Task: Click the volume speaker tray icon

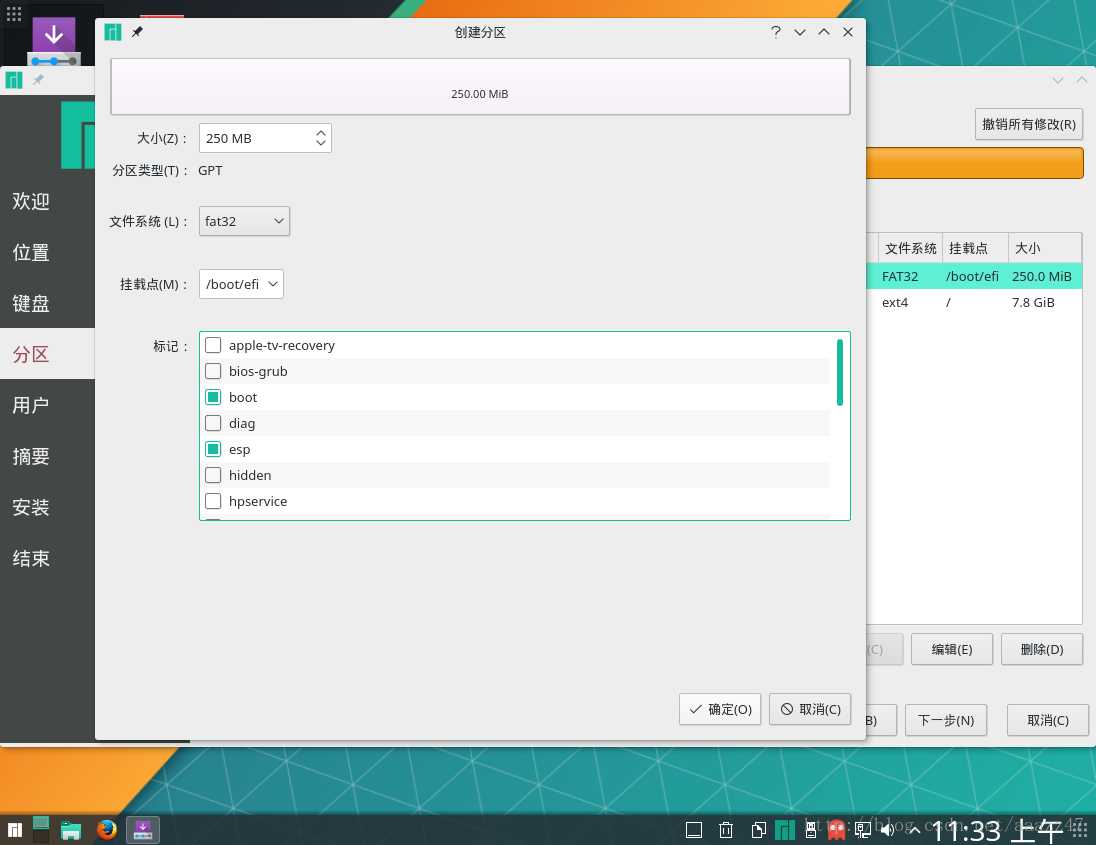Action: point(888,830)
